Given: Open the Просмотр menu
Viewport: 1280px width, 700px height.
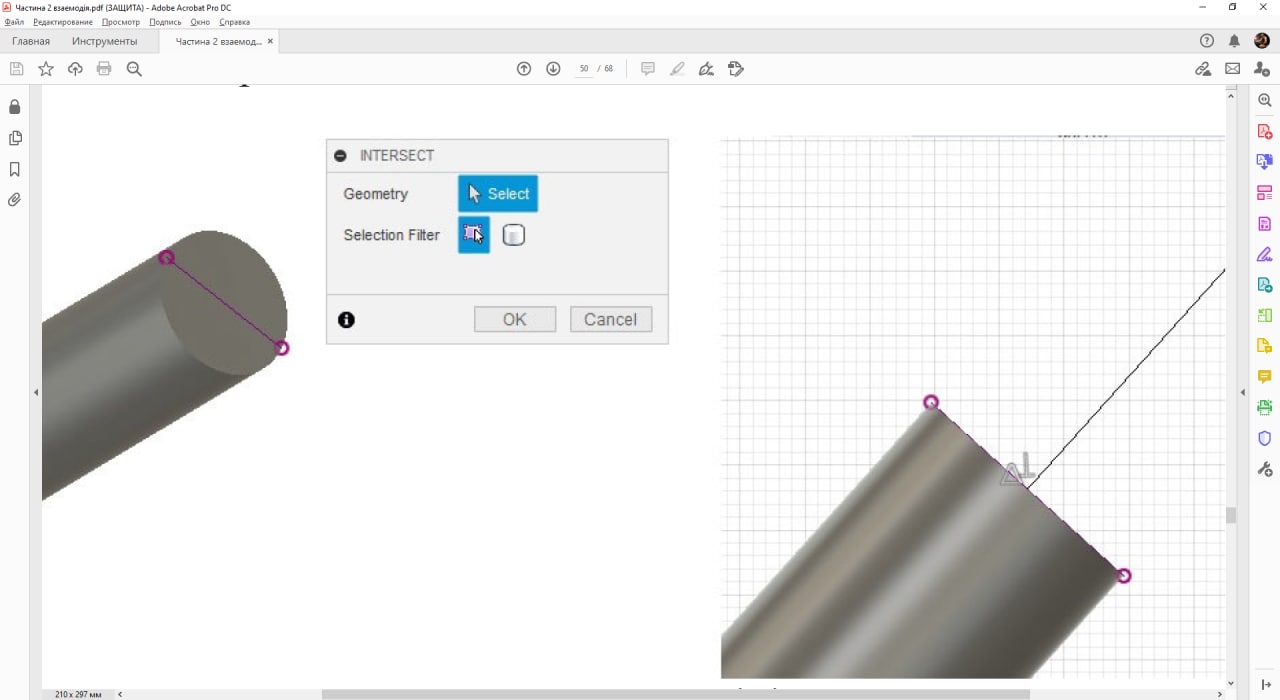Looking at the screenshot, I should (121, 22).
